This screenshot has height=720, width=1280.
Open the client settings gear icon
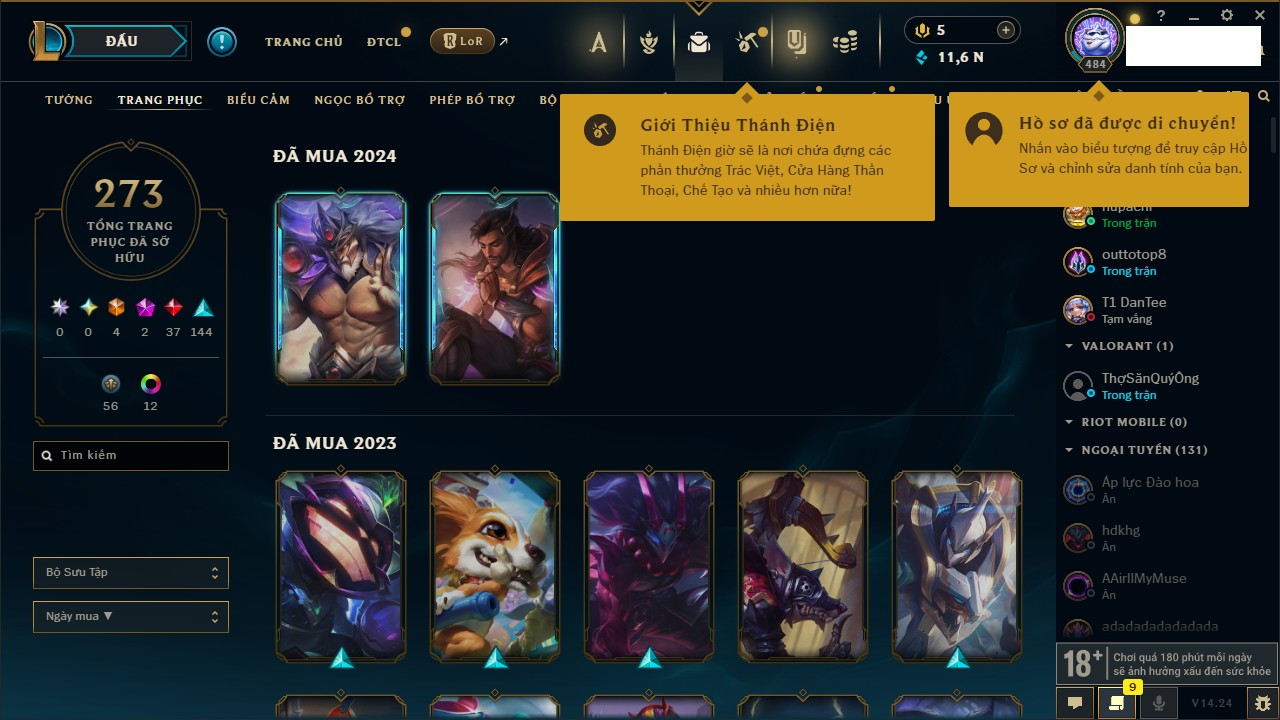[x=1227, y=15]
